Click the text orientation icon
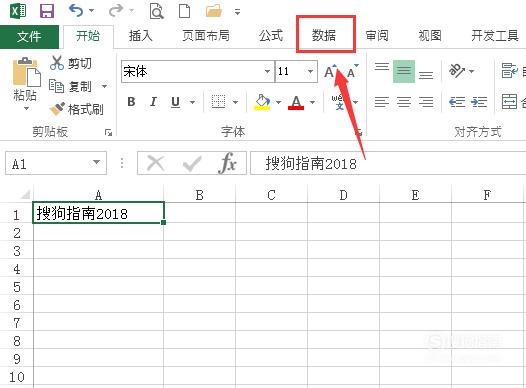 (x=457, y=71)
